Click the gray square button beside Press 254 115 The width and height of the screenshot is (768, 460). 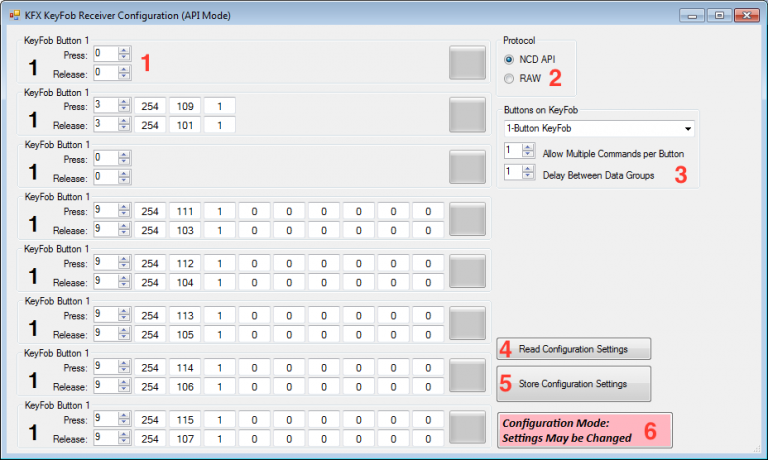click(x=467, y=427)
